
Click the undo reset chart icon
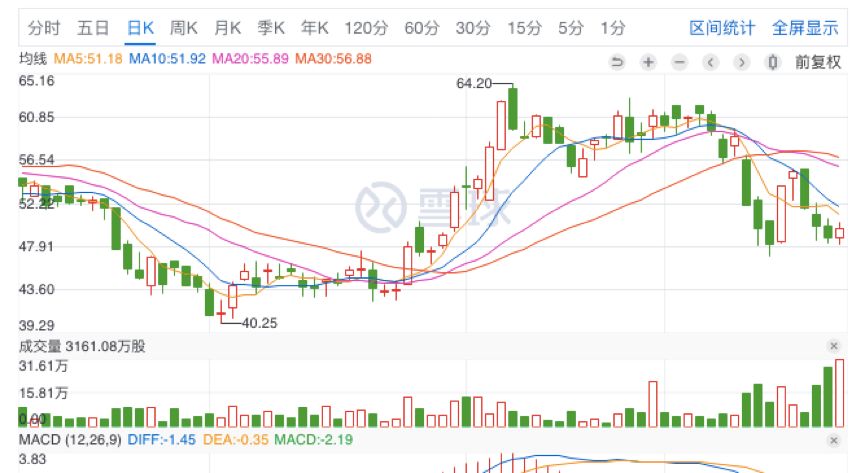(617, 62)
